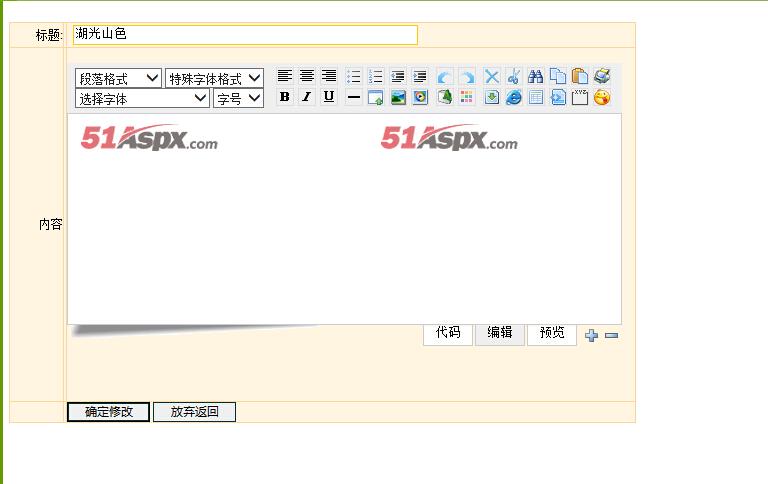This screenshot has height=484, width=768.
Task: Insert a picture into the content
Action: pyautogui.click(x=398, y=97)
